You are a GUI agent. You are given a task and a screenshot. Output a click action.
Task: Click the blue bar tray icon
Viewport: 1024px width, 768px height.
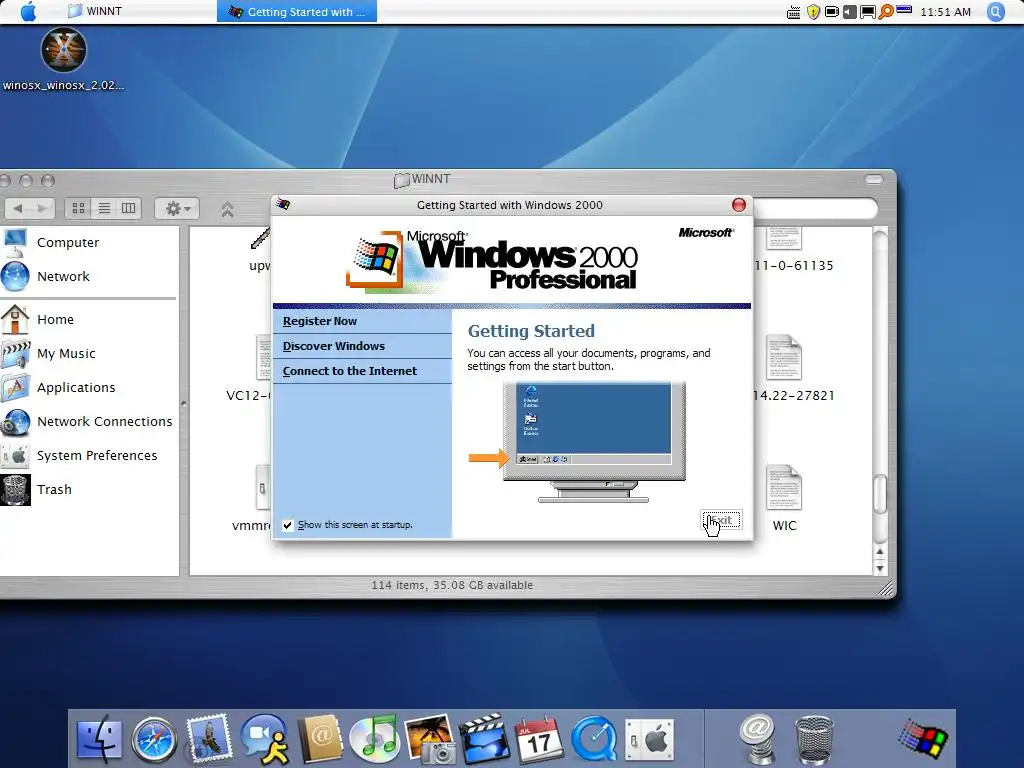coord(904,10)
